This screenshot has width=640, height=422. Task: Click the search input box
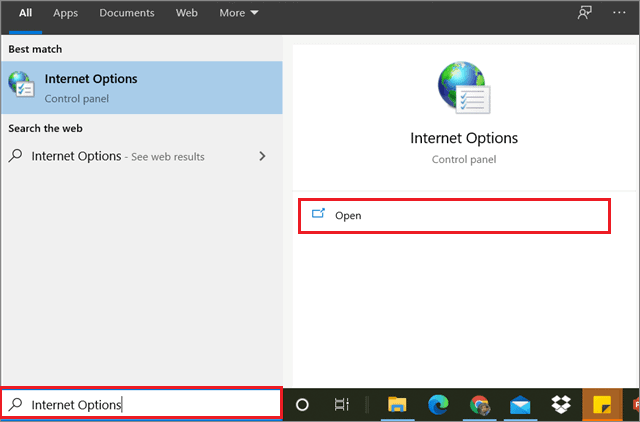click(x=141, y=404)
